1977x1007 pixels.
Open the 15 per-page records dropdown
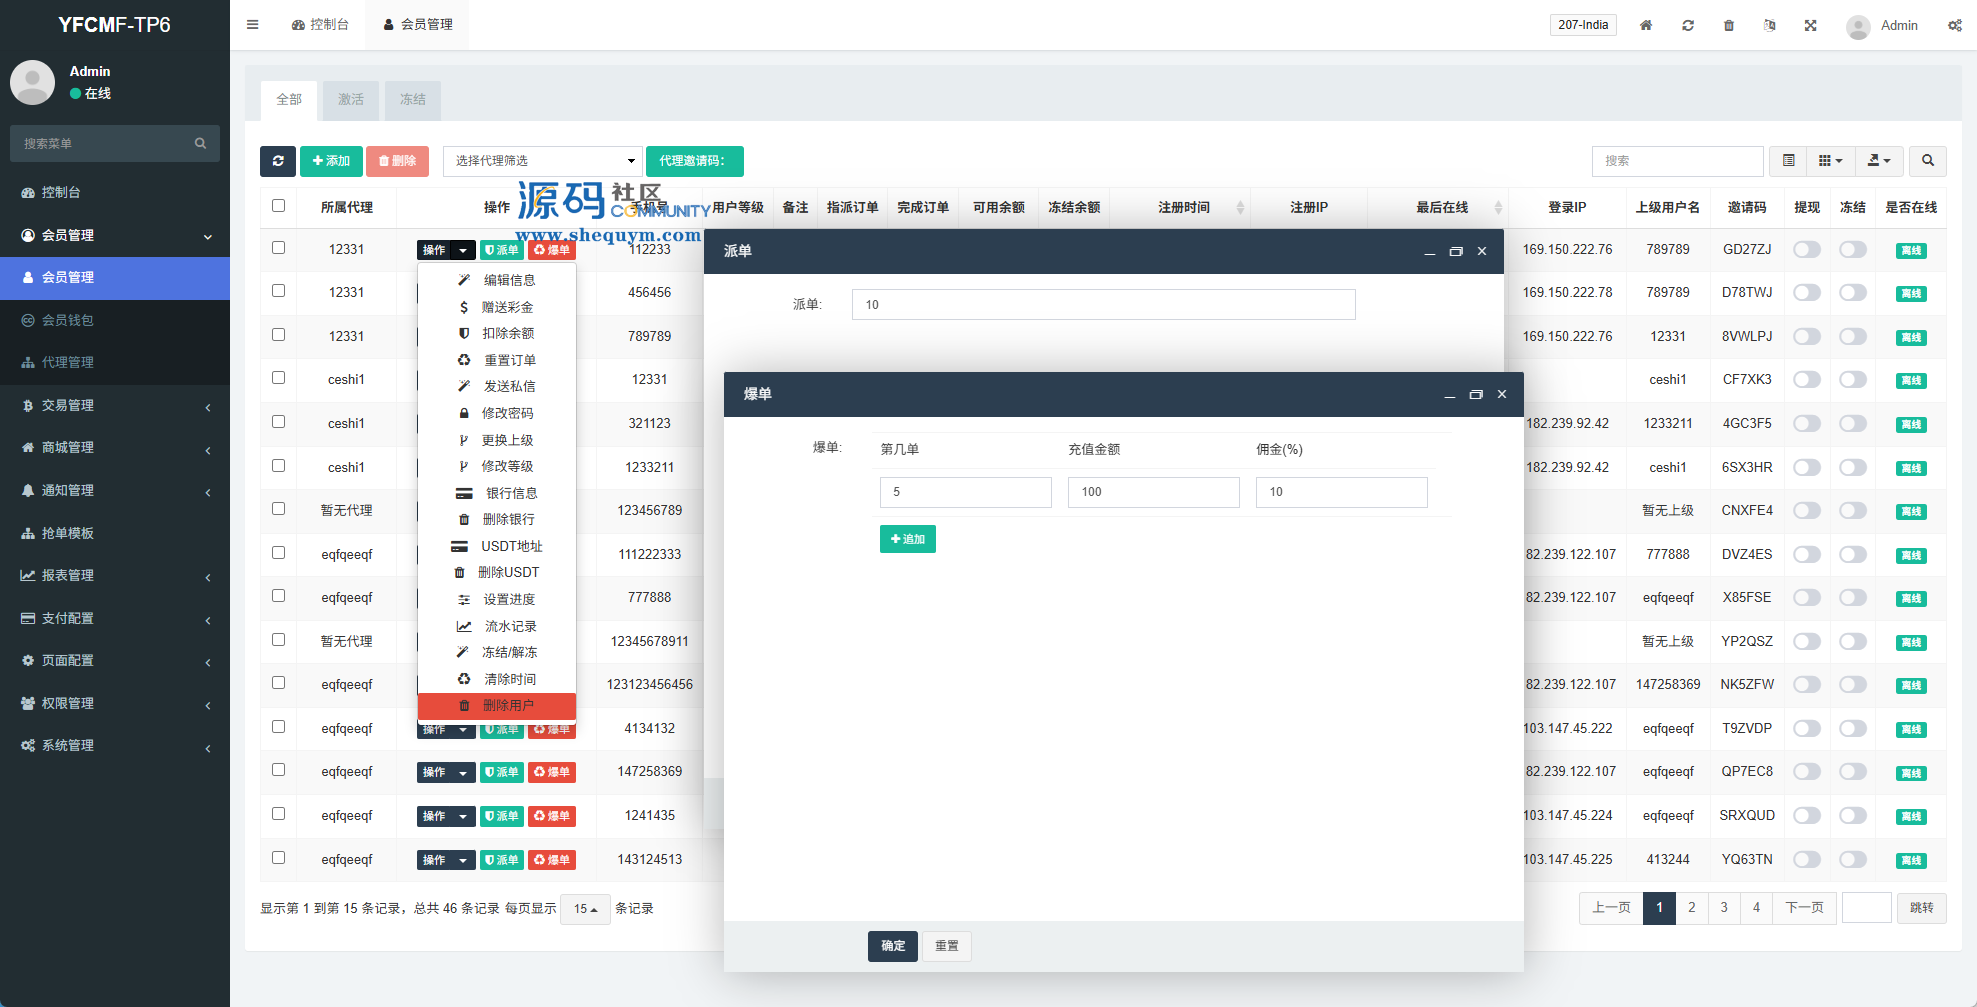pos(585,909)
